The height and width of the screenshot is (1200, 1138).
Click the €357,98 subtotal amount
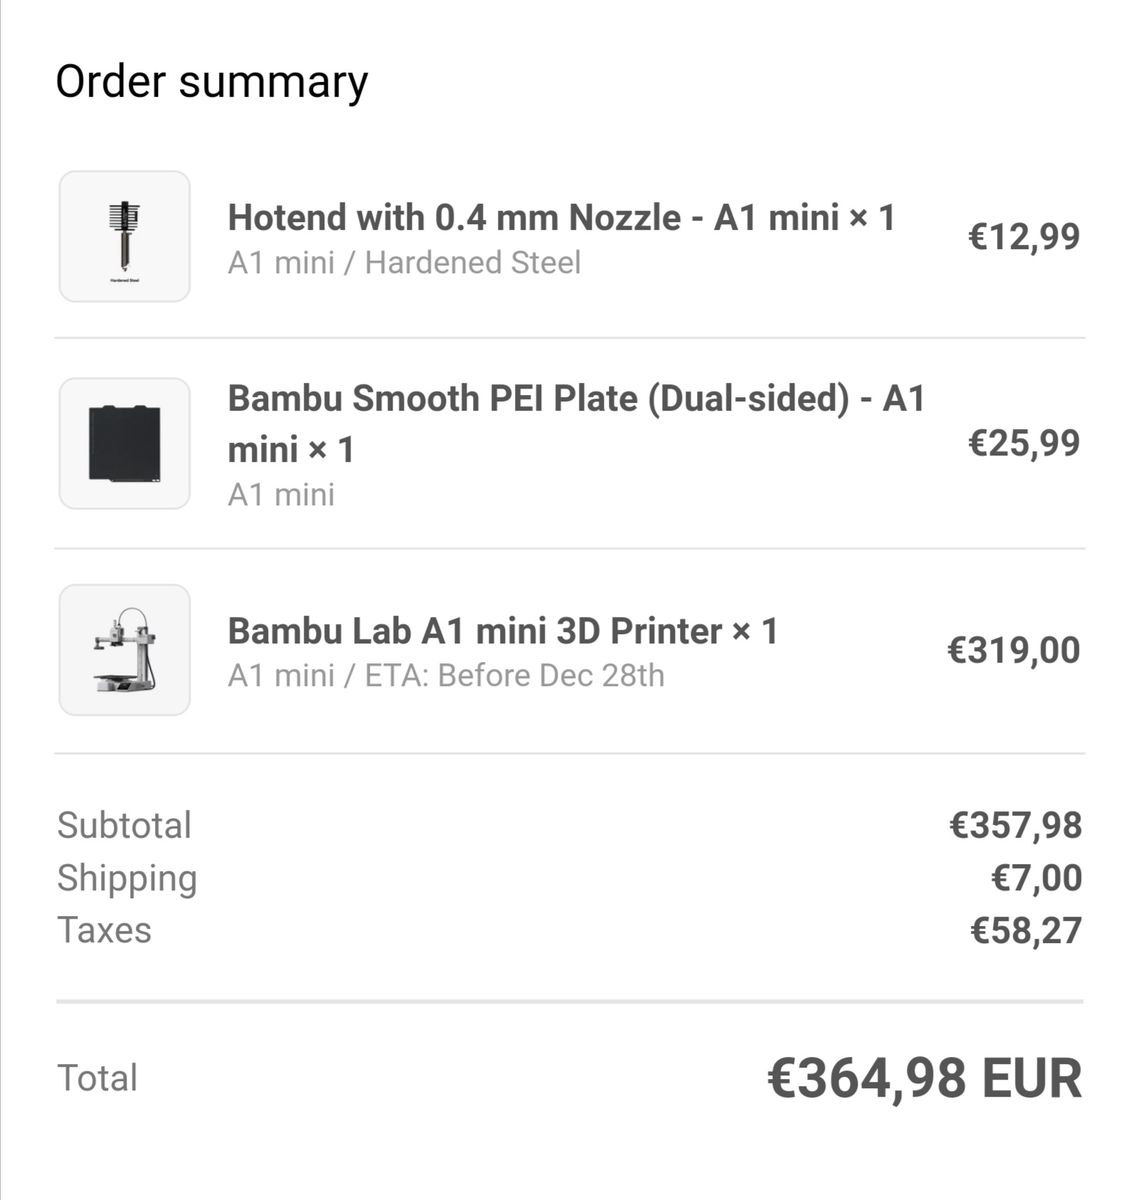(1015, 825)
